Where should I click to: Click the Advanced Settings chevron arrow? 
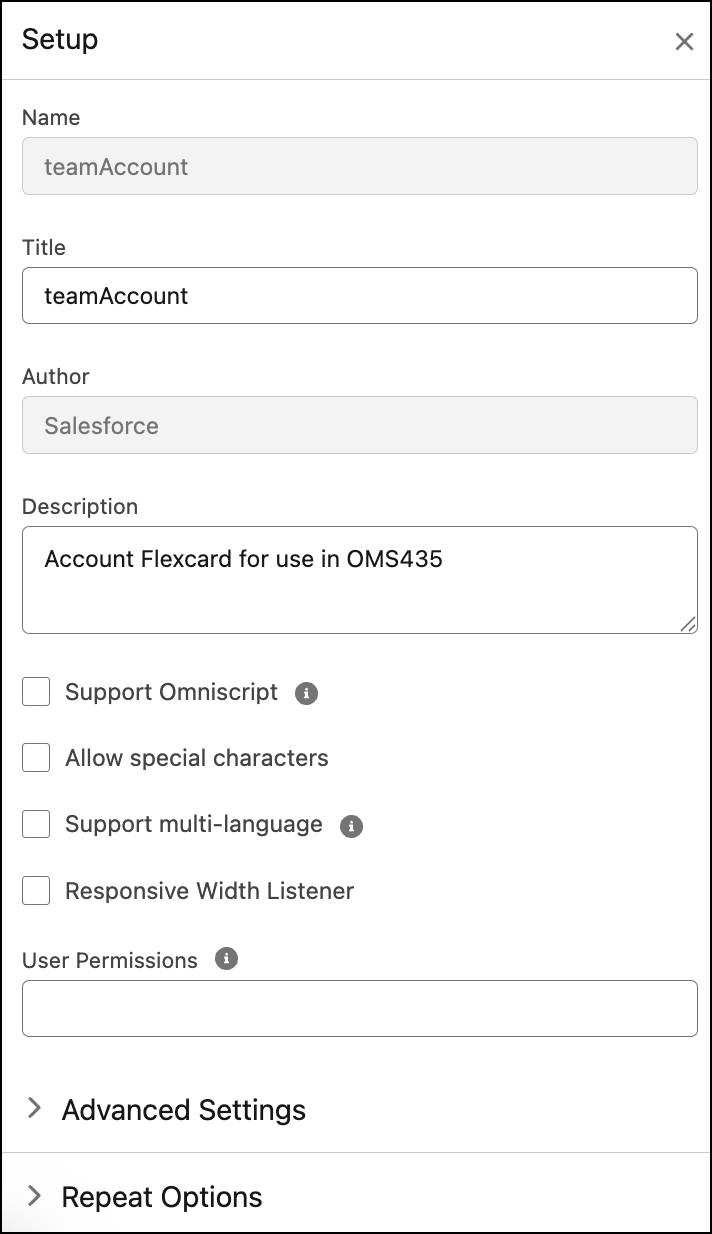point(35,1108)
